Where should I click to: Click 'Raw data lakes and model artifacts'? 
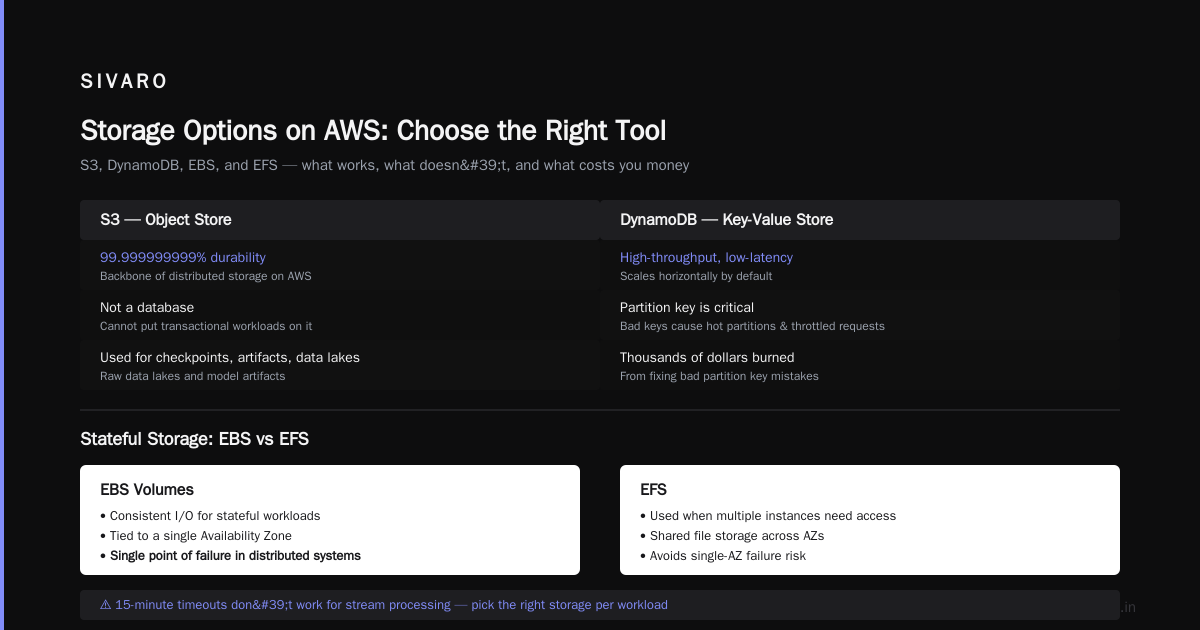193,376
